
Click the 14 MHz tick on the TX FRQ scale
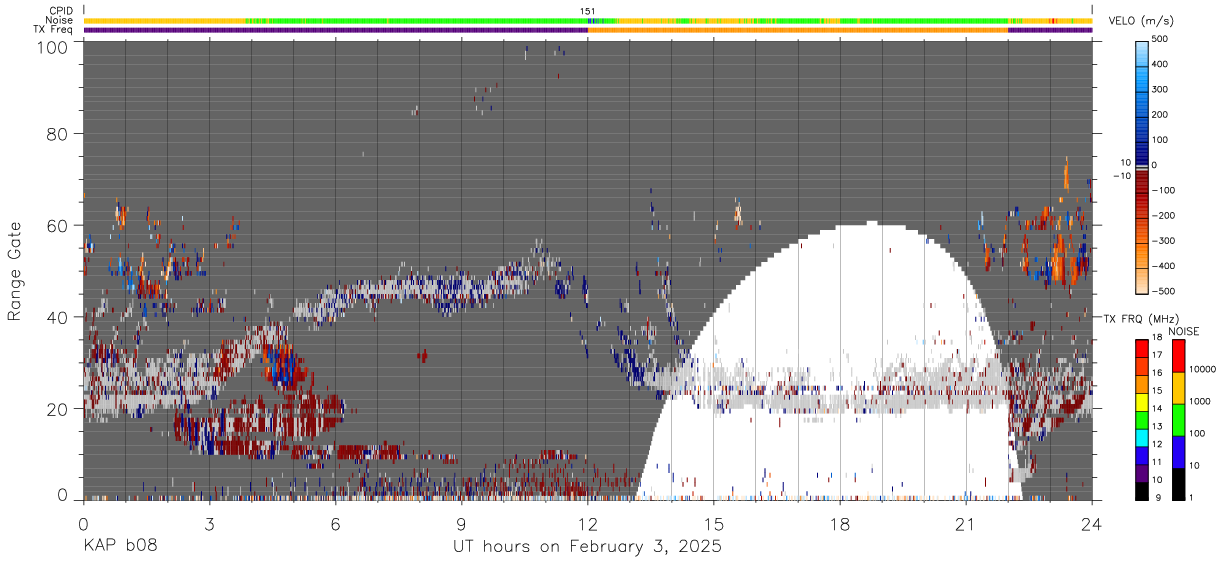coord(1158,410)
